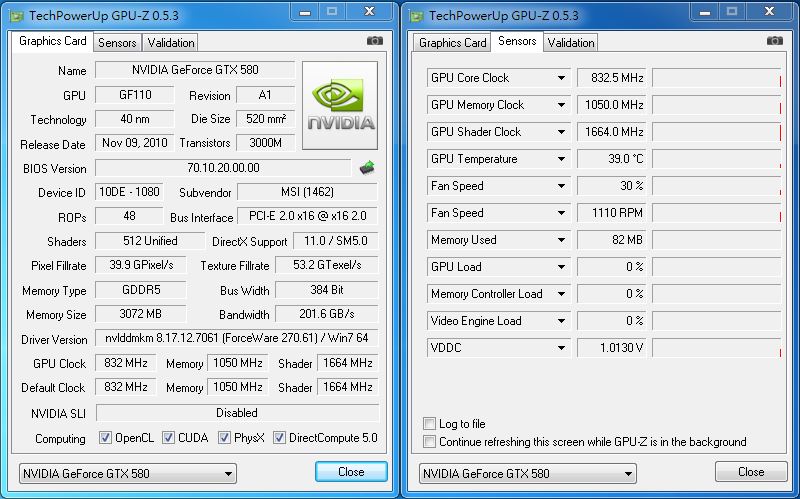
Task: Toggle the OpenCL checkbox
Action: [x=105, y=438]
